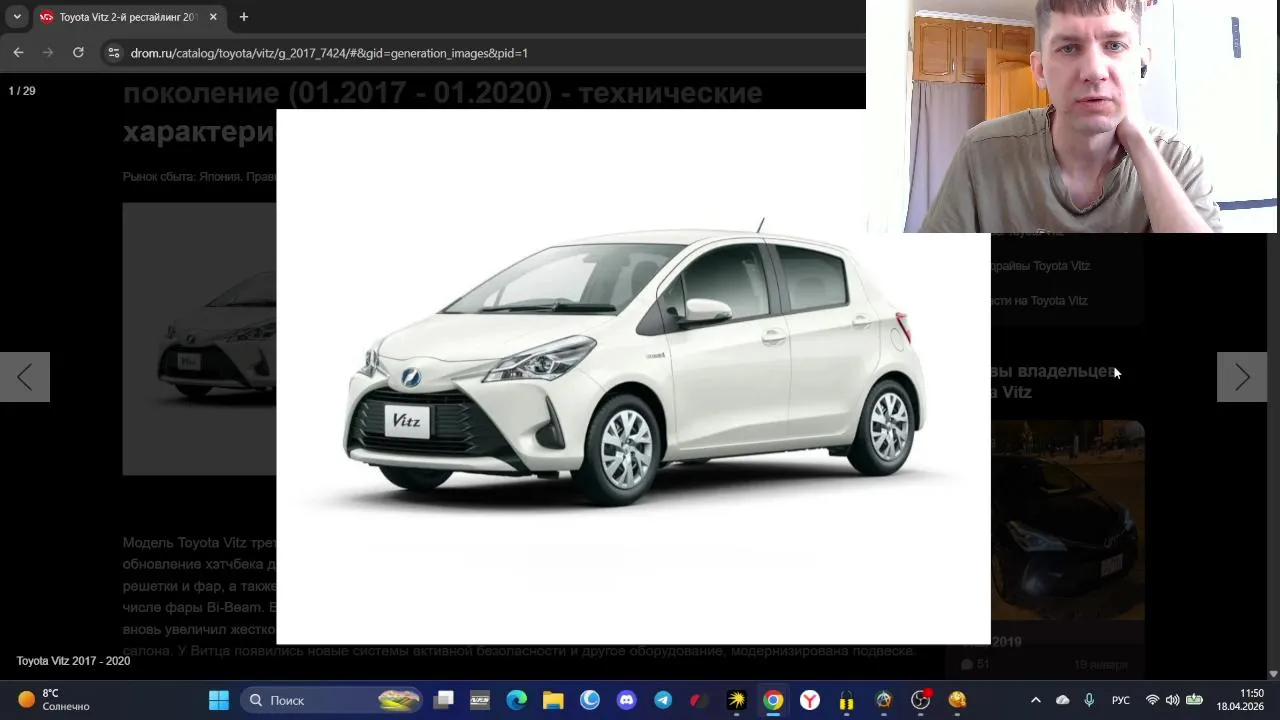Viewport: 1280px width, 720px height.
Task: Open Yandex Browser from taskbar
Action: click(x=810, y=700)
